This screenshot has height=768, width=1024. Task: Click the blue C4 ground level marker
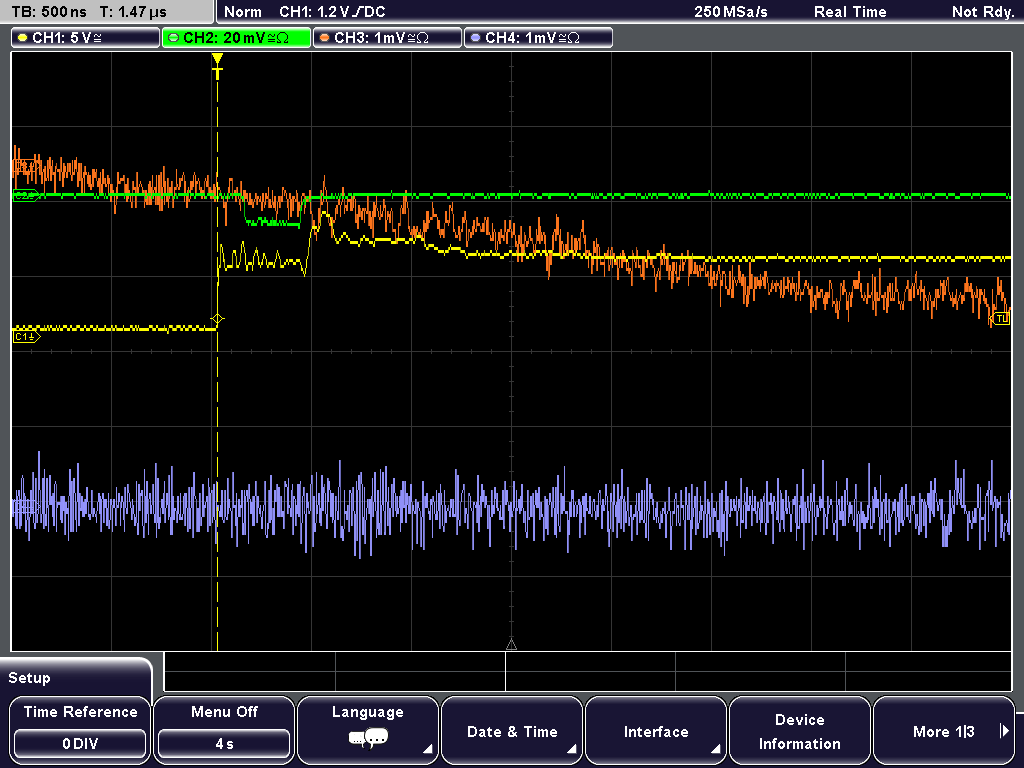click(x=24, y=505)
